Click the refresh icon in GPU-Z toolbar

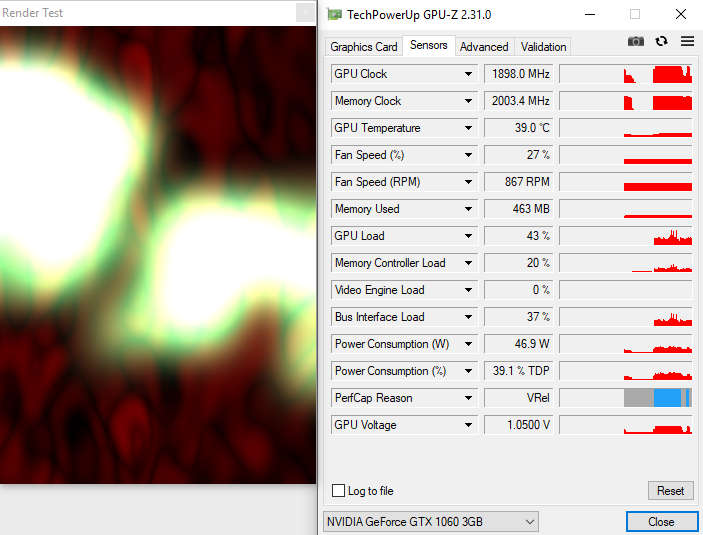(x=661, y=42)
